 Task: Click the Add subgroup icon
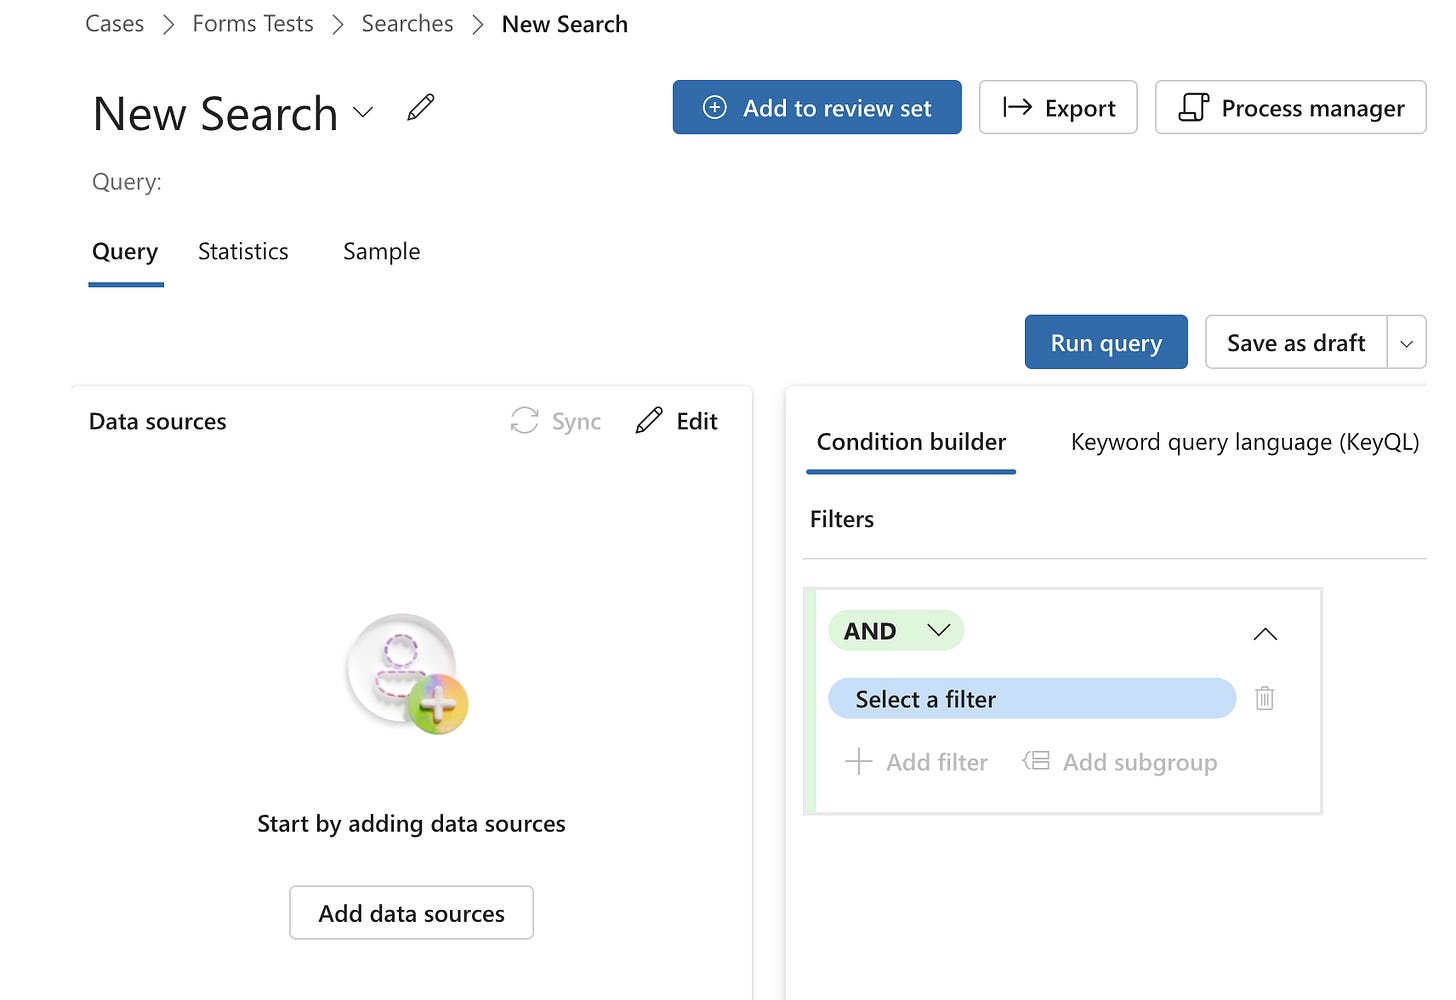click(x=1036, y=762)
